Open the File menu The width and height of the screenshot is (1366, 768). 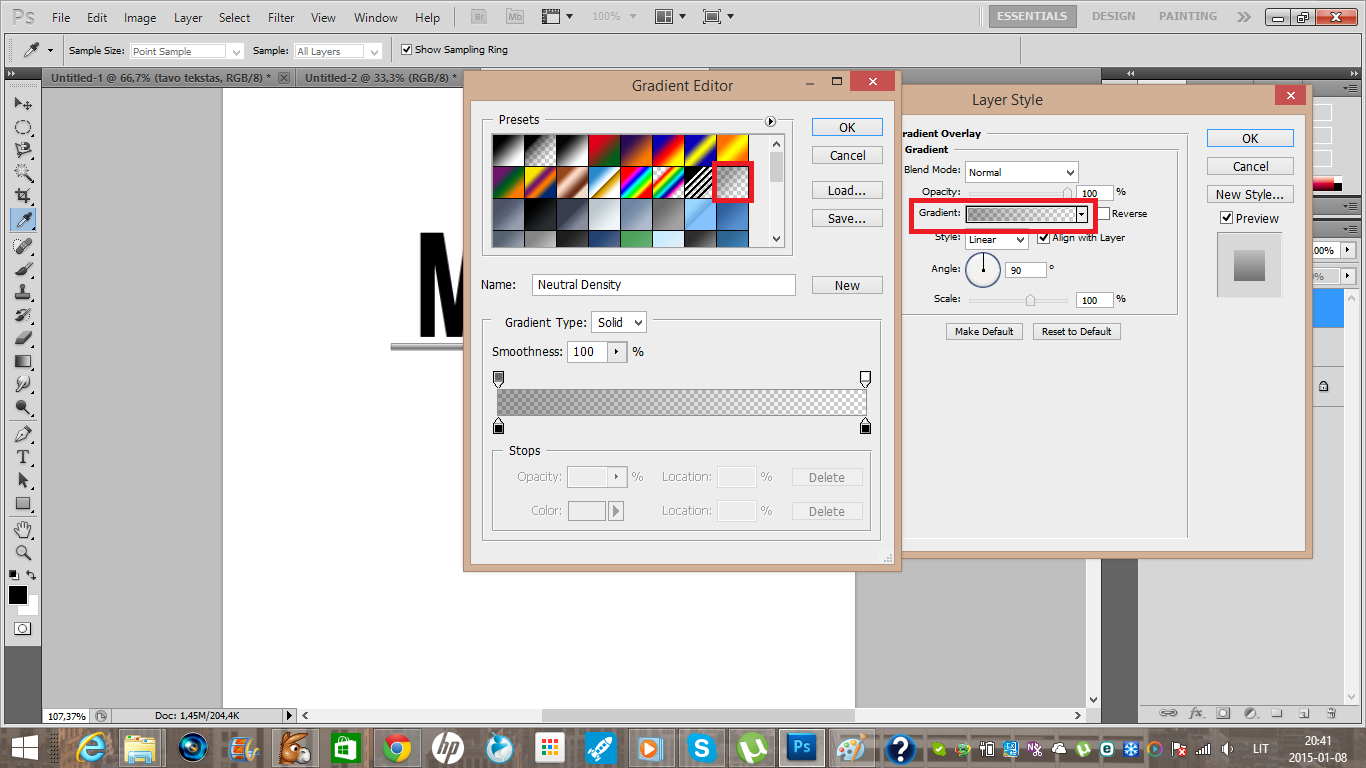61,18
